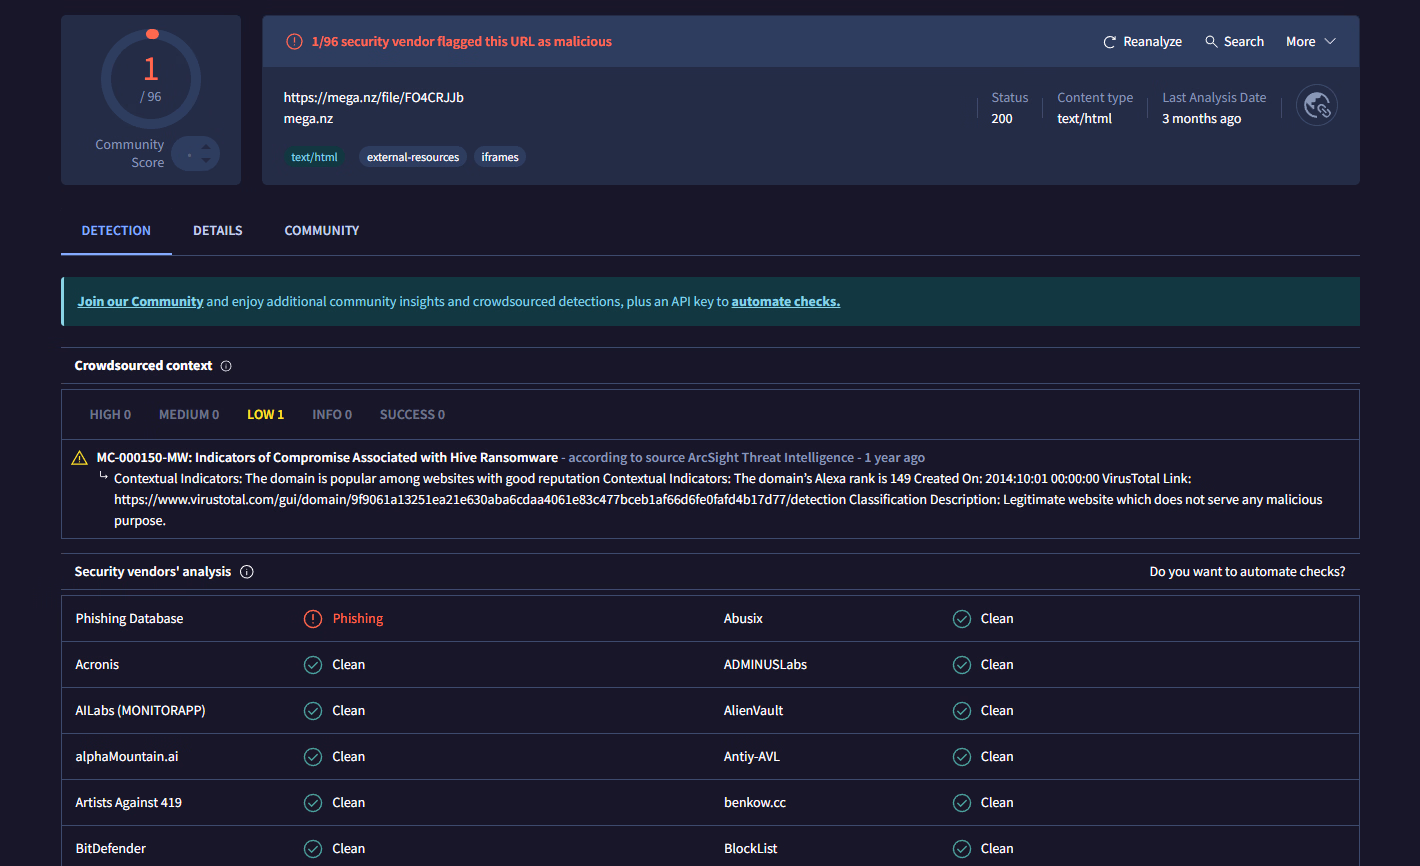Viewport: 1420px width, 866px height.
Task: Click the info icon beside Security vendors' analysis
Action: tap(247, 572)
